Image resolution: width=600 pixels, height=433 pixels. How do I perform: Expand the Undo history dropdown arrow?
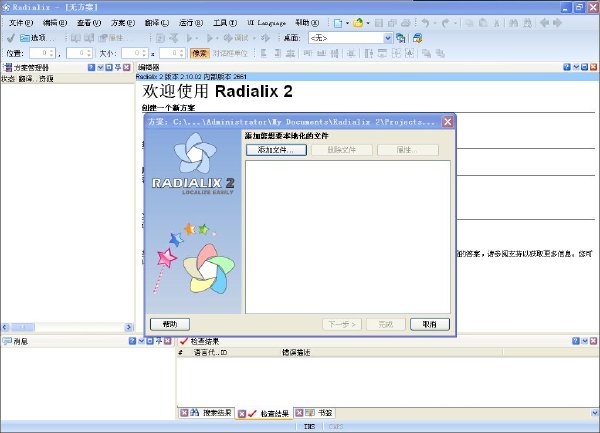pyautogui.click(x=435, y=23)
